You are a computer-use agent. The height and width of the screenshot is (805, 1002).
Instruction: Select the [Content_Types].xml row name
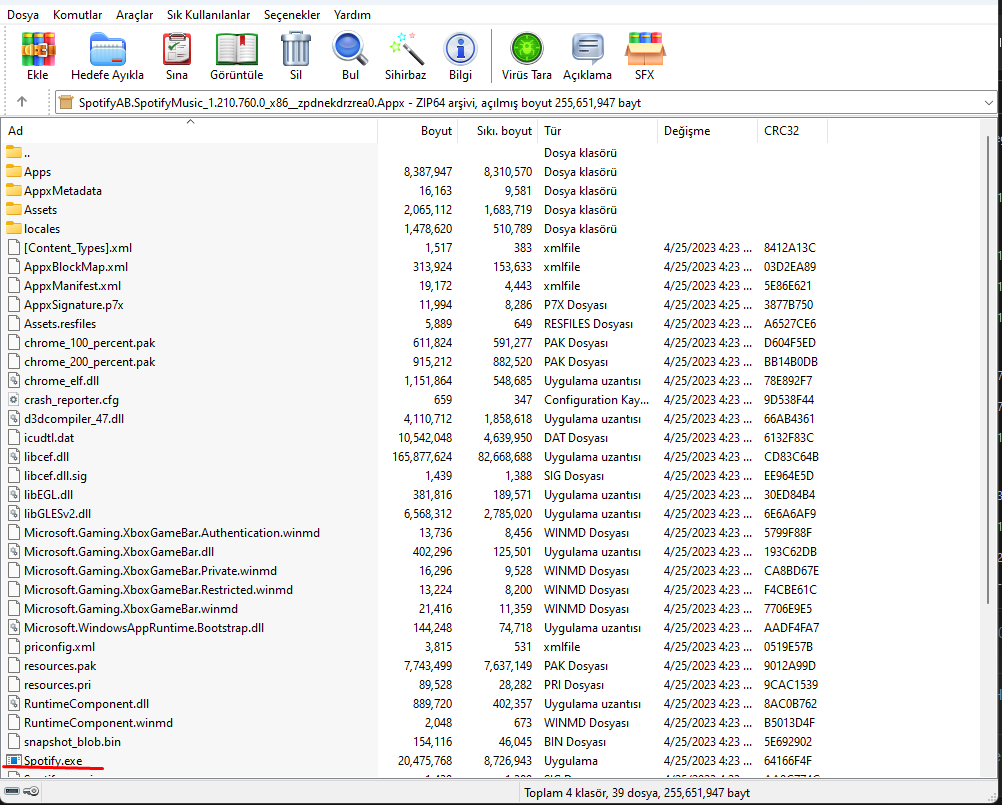pos(78,247)
